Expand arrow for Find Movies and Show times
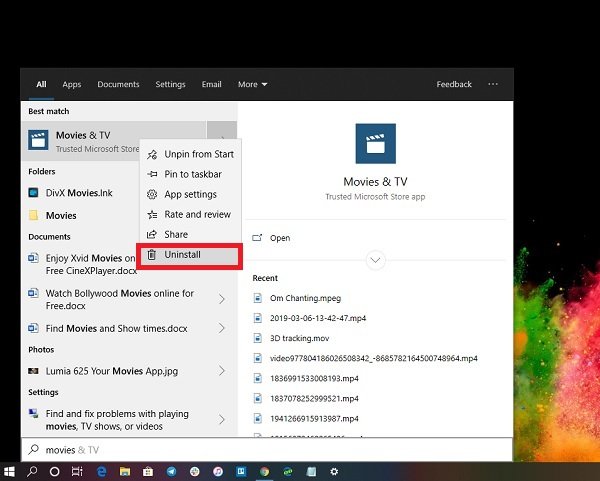 [222, 328]
